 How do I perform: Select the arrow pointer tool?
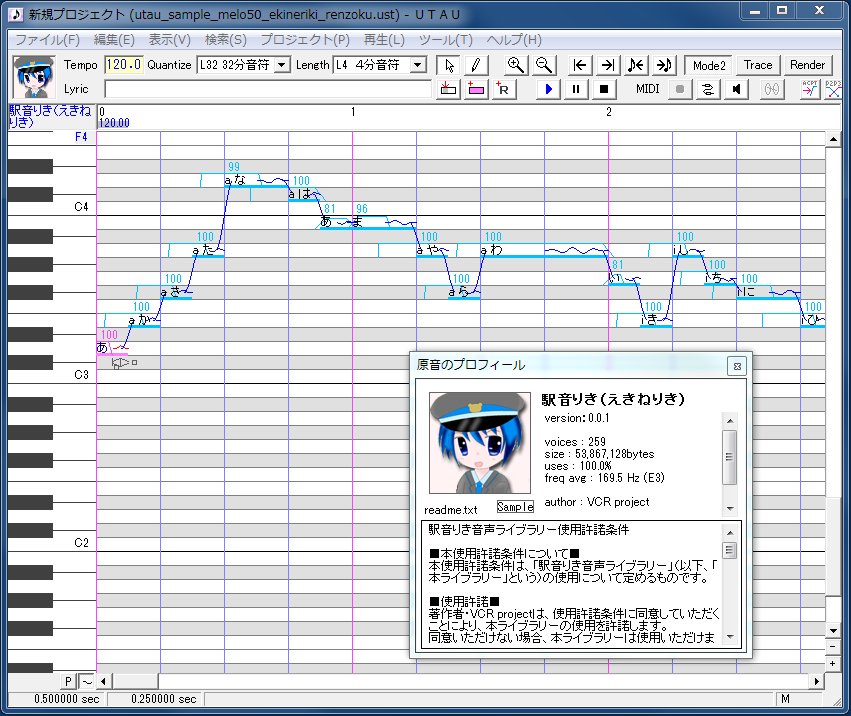[x=449, y=65]
